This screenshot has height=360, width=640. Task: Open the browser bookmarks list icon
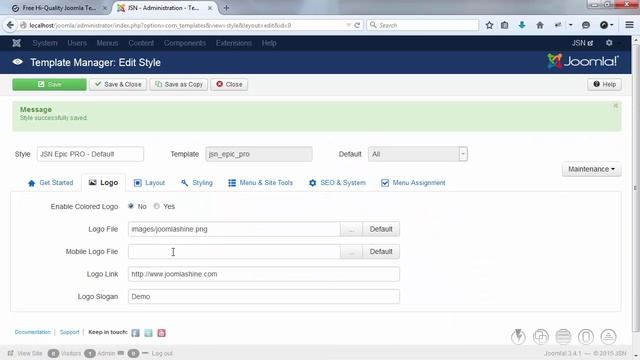pyautogui.click(x=504, y=25)
